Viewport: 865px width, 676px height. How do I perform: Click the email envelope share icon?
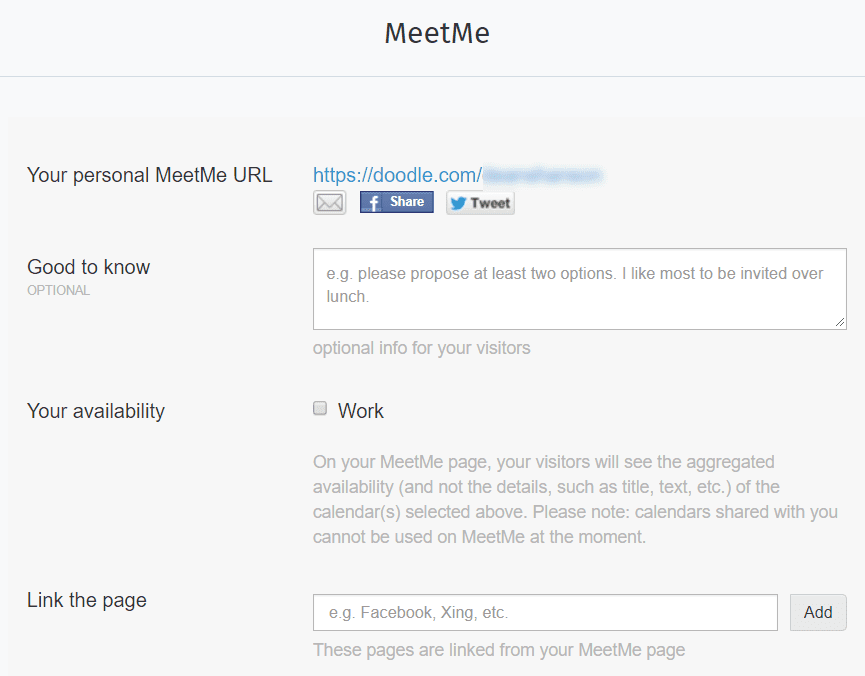(329, 203)
